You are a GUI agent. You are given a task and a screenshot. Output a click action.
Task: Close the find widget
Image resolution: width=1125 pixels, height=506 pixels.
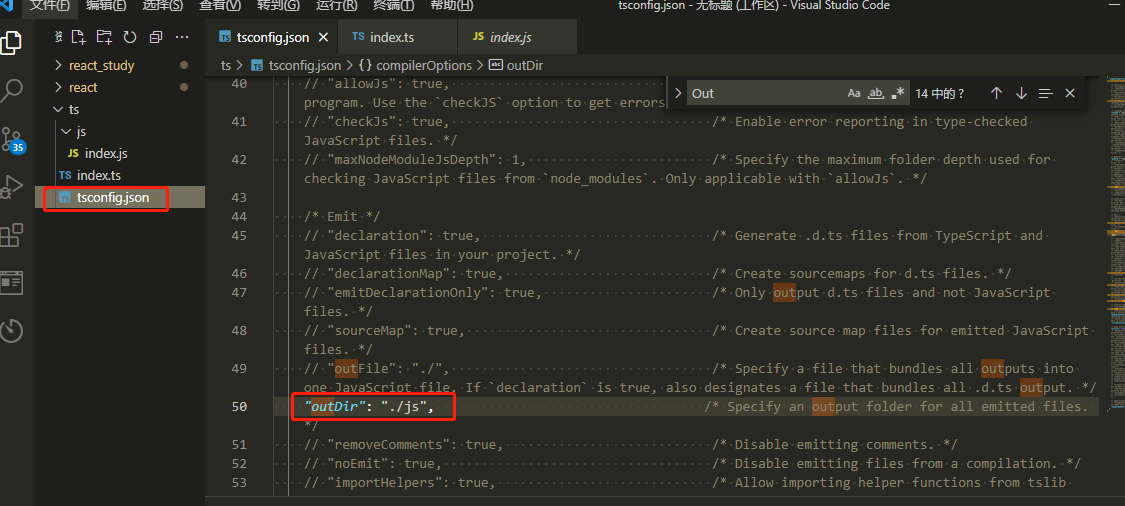[1070, 93]
